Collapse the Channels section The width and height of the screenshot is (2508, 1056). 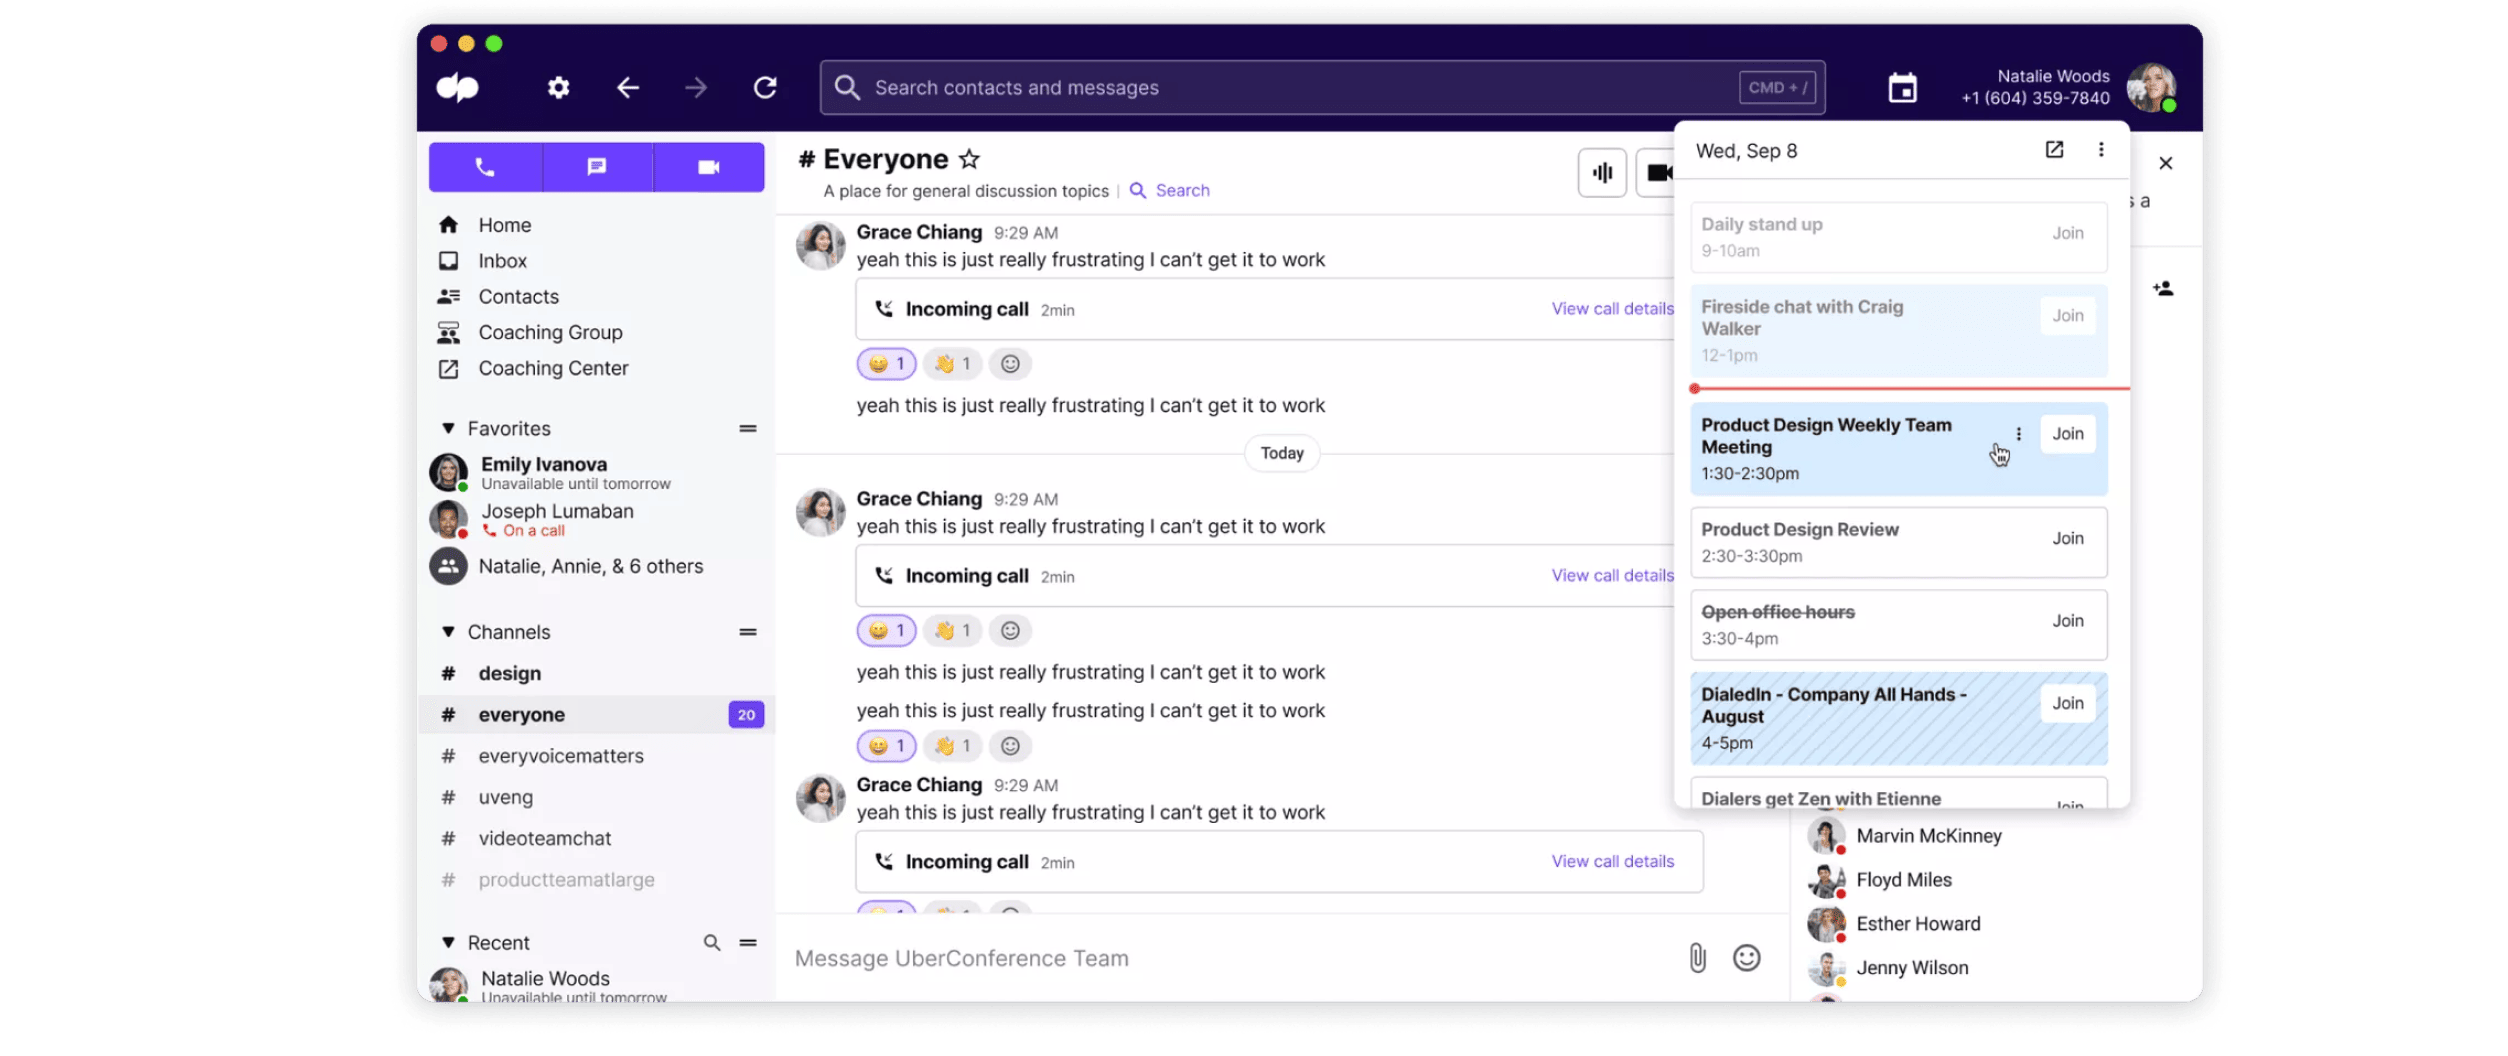click(448, 632)
